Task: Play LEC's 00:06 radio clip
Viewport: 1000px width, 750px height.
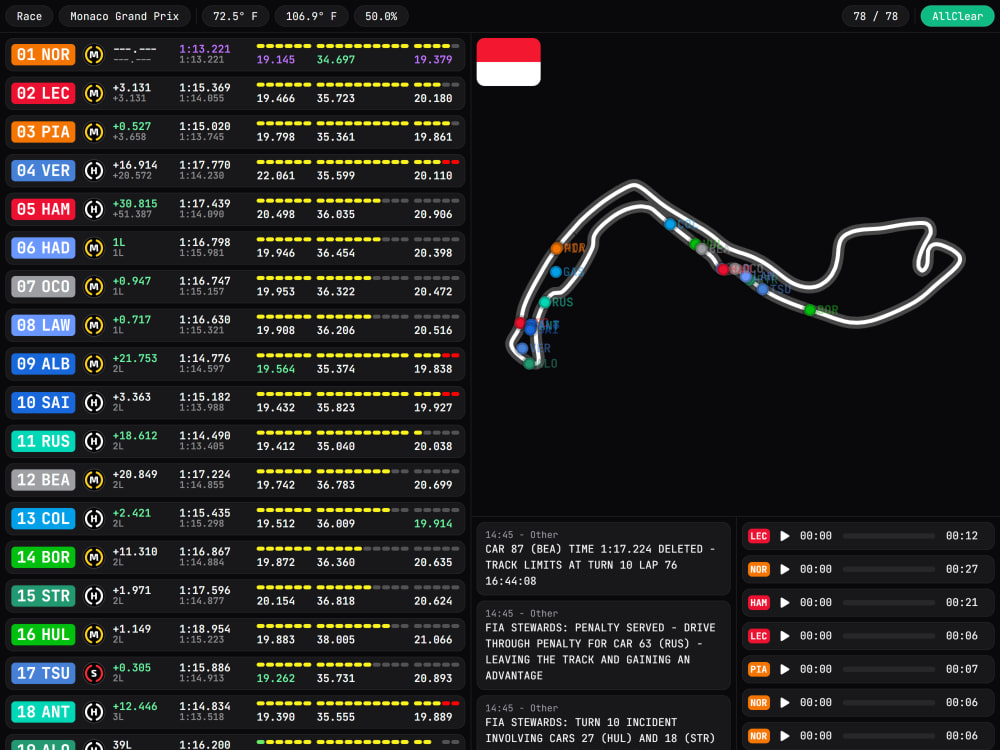Action: click(785, 636)
